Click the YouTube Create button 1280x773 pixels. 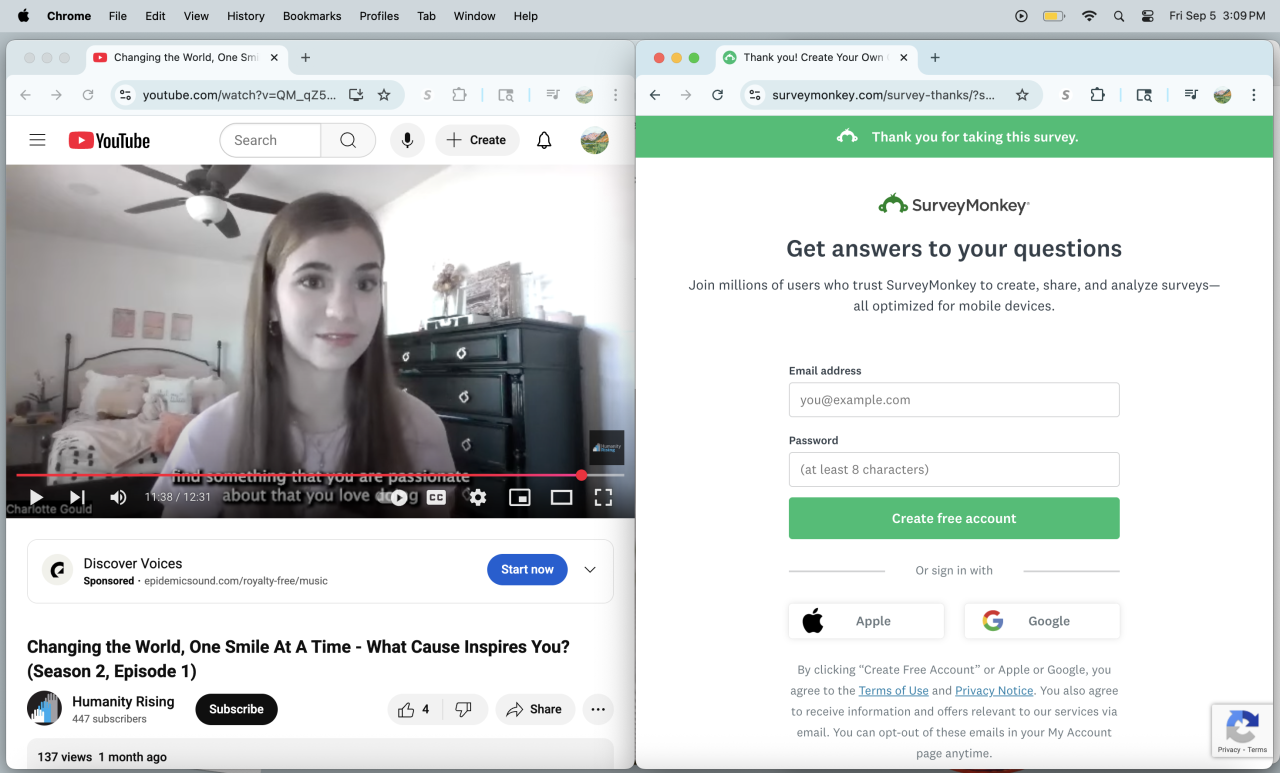tap(477, 141)
